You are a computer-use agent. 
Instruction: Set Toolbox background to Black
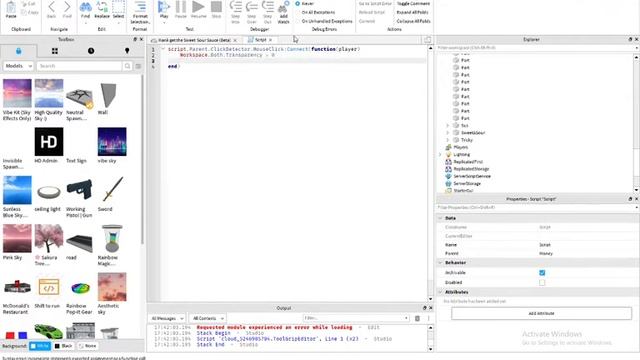point(64,346)
